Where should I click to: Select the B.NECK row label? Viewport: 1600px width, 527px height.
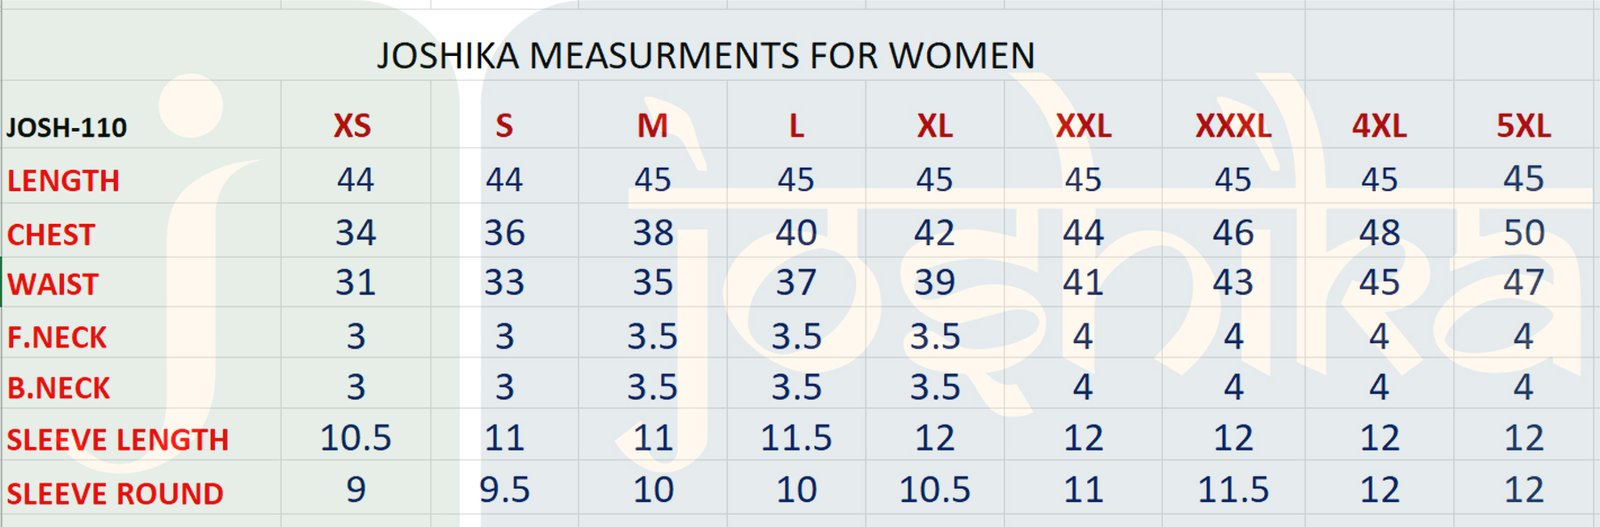coord(59,388)
